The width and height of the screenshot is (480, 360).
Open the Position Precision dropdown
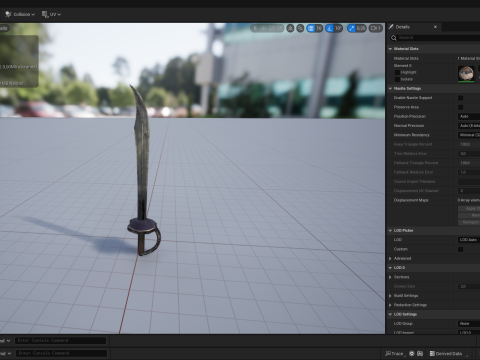[469, 116]
